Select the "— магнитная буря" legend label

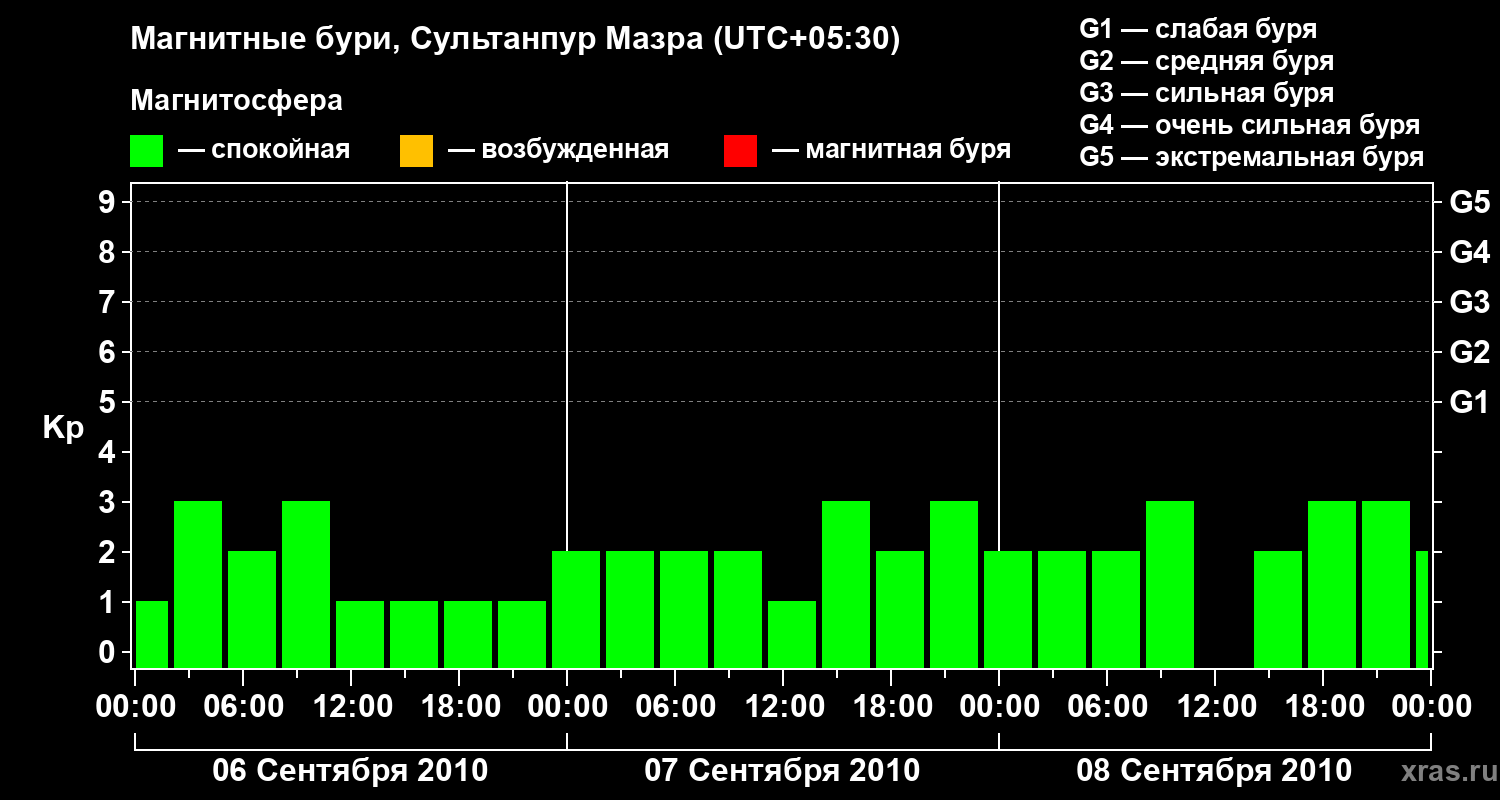point(892,151)
